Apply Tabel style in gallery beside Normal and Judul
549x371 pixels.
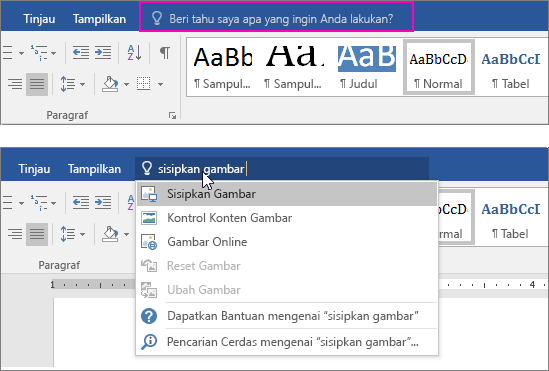click(511, 68)
